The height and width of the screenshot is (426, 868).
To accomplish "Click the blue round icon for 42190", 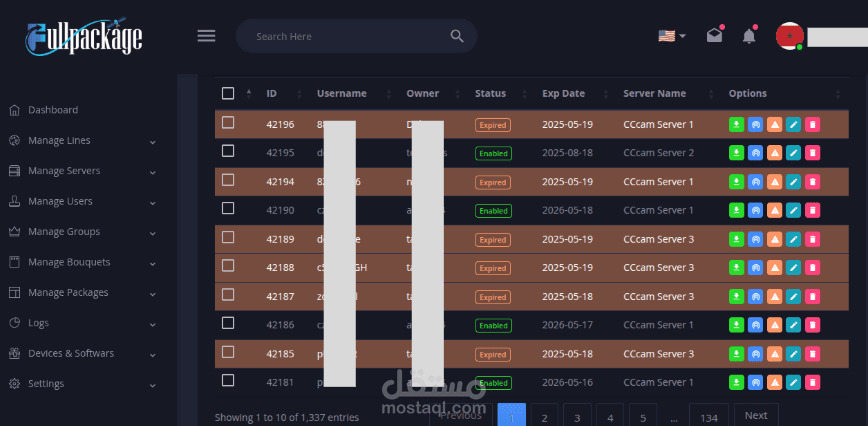I will 755,210.
